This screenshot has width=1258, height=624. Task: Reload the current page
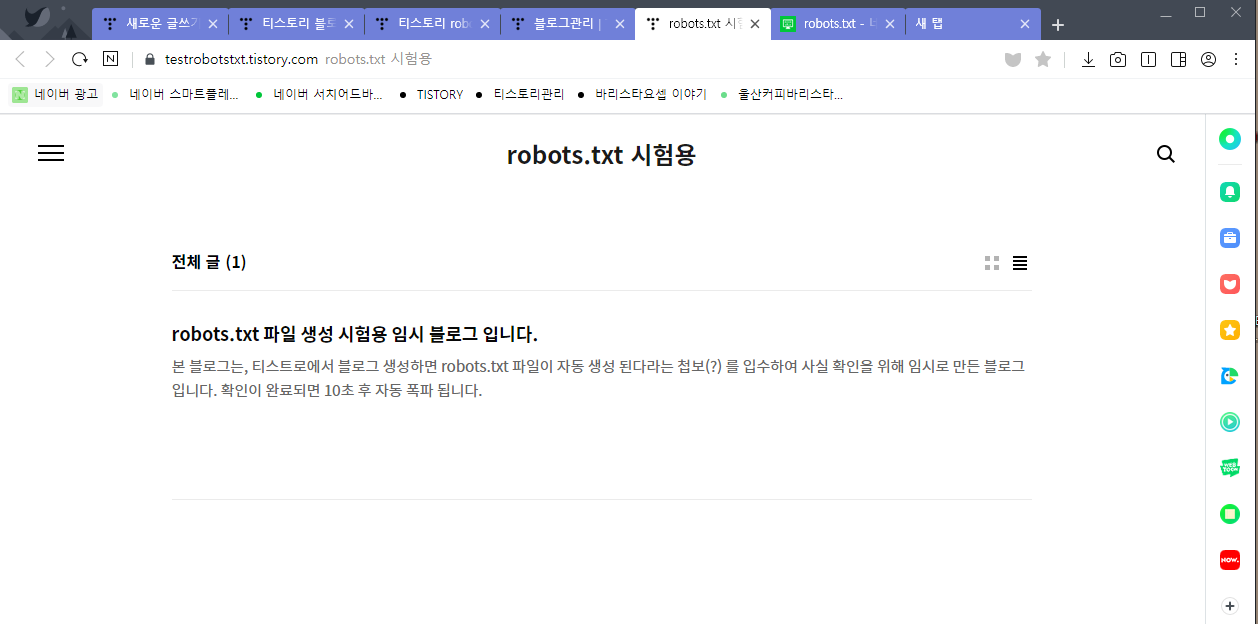80,60
